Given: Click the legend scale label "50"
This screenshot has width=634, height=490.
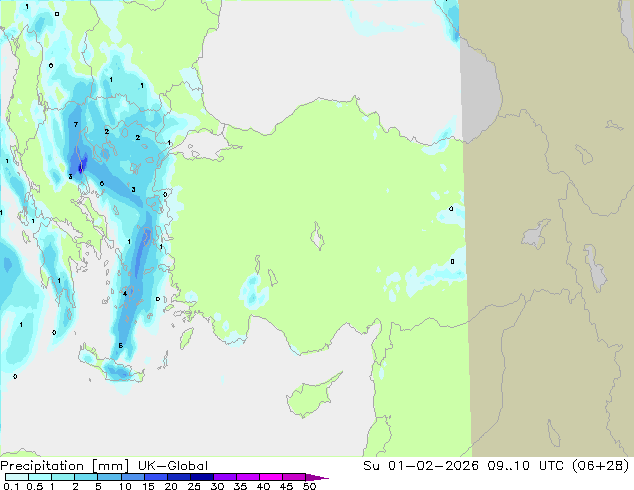Looking at the screenshot, I should (309, 486).
